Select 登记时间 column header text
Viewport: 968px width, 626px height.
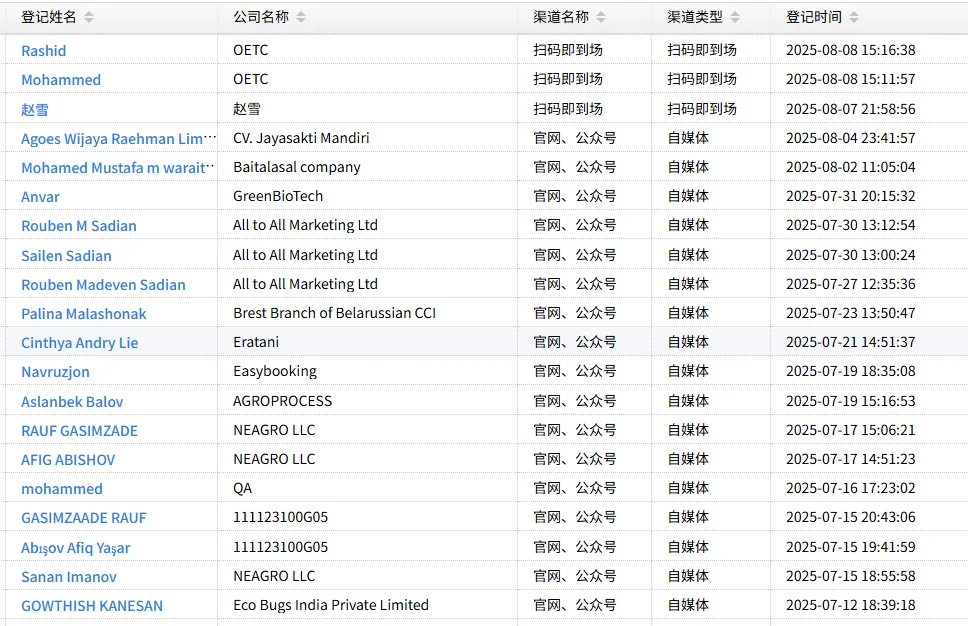[813, 17]
